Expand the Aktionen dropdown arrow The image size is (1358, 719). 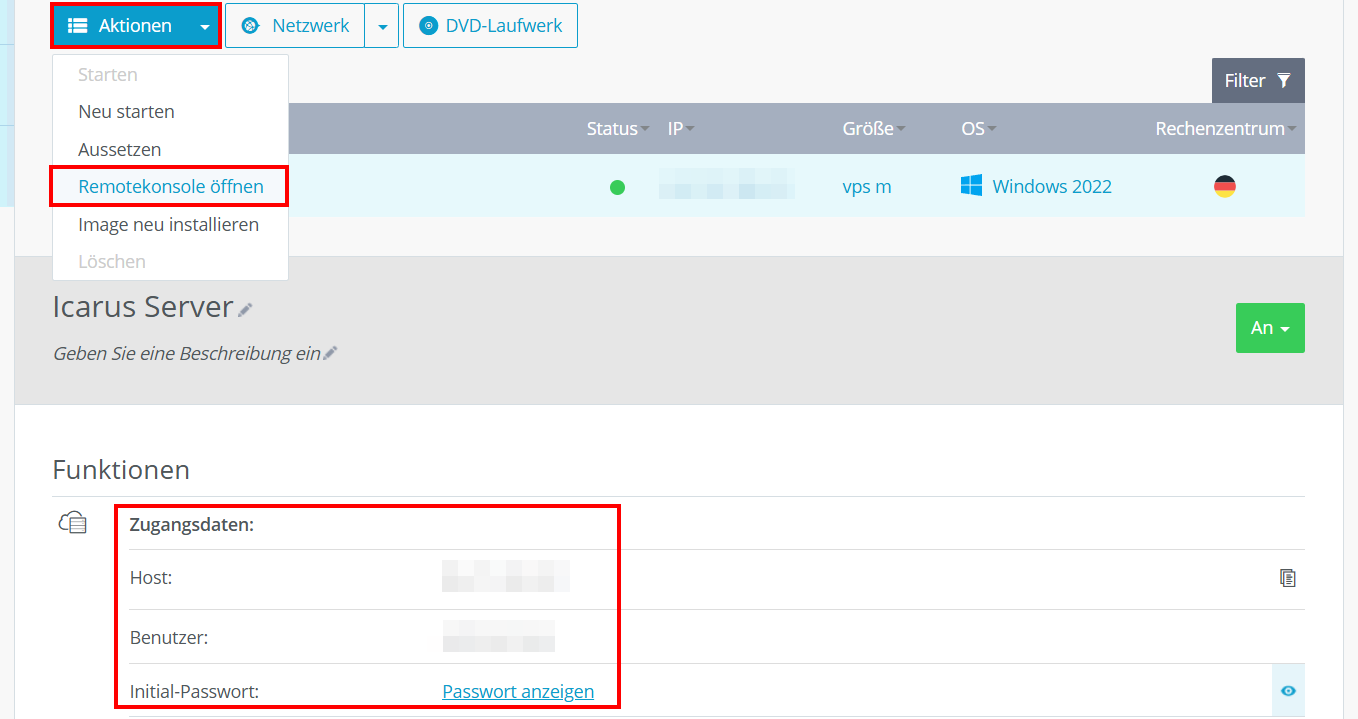(204, 27)
